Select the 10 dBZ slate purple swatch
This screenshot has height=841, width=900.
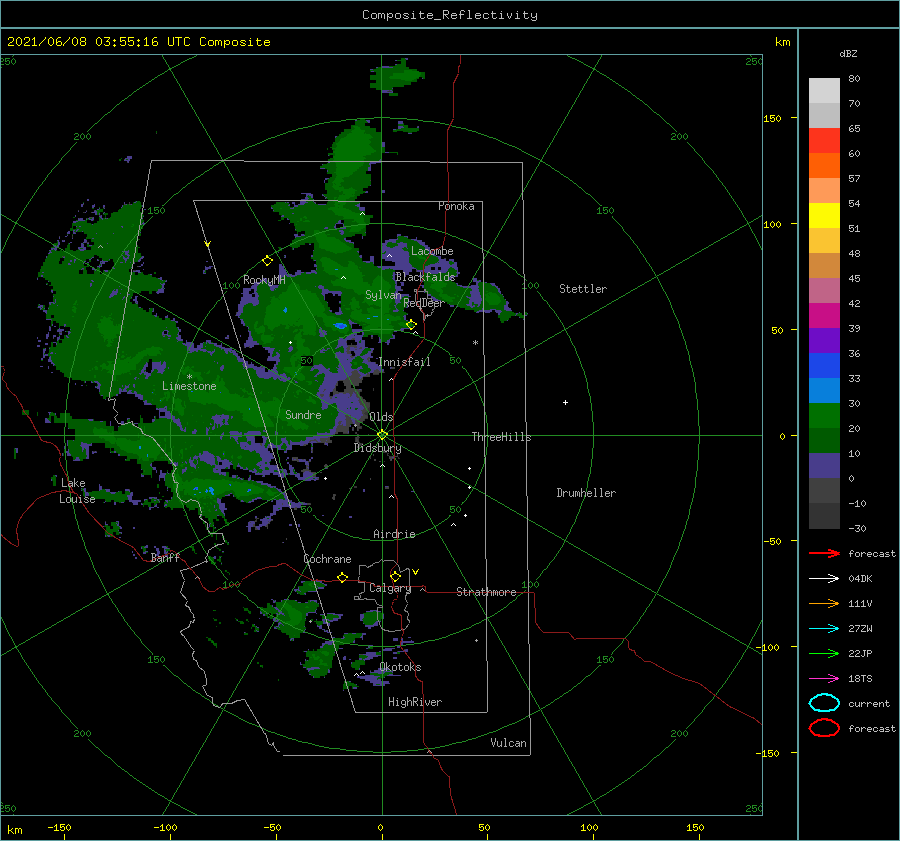point(824,466)
